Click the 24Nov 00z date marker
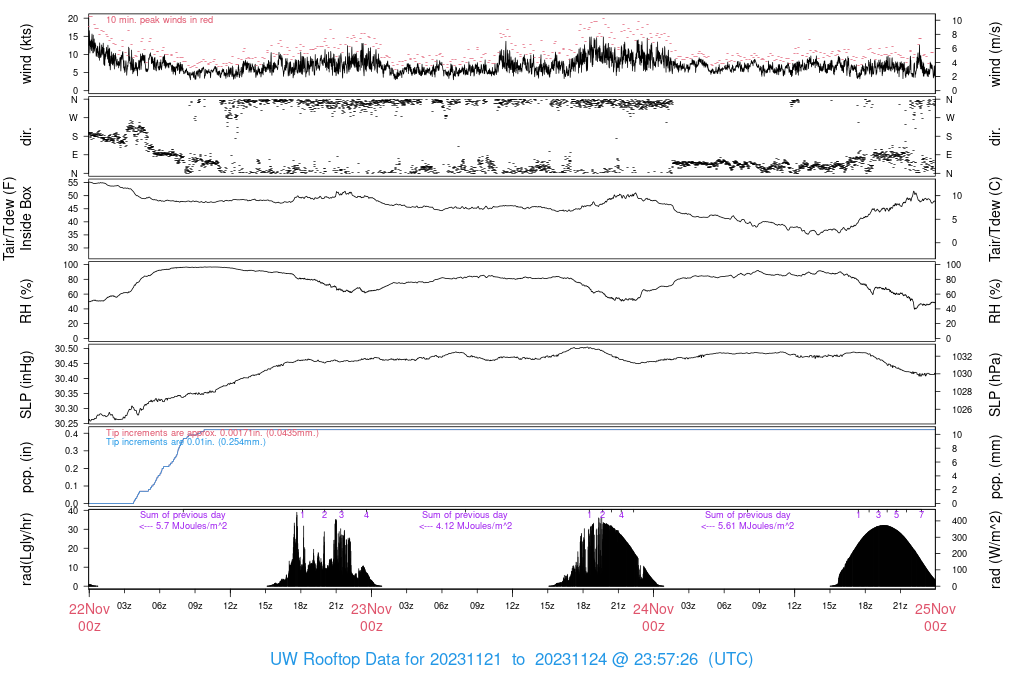 653,617
